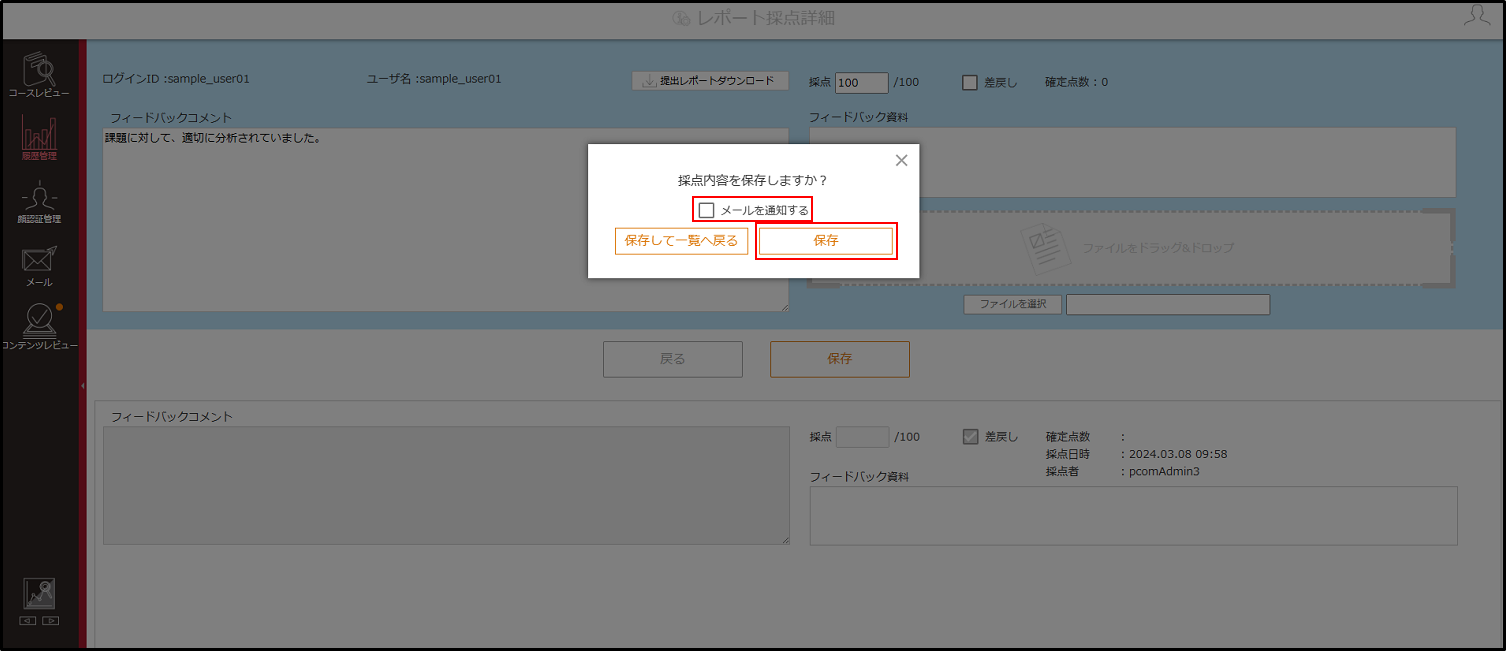Click the picture icon at sidebar bottom

pos(39,594)
